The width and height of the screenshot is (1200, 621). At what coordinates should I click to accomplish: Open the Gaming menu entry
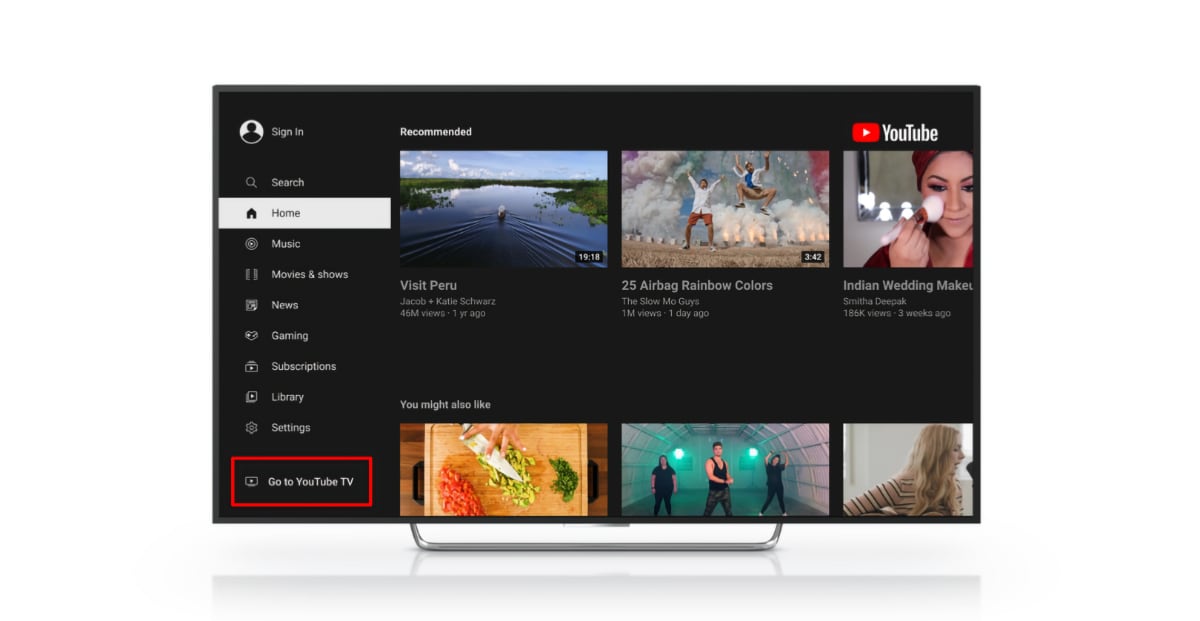(x=304, y=336)
